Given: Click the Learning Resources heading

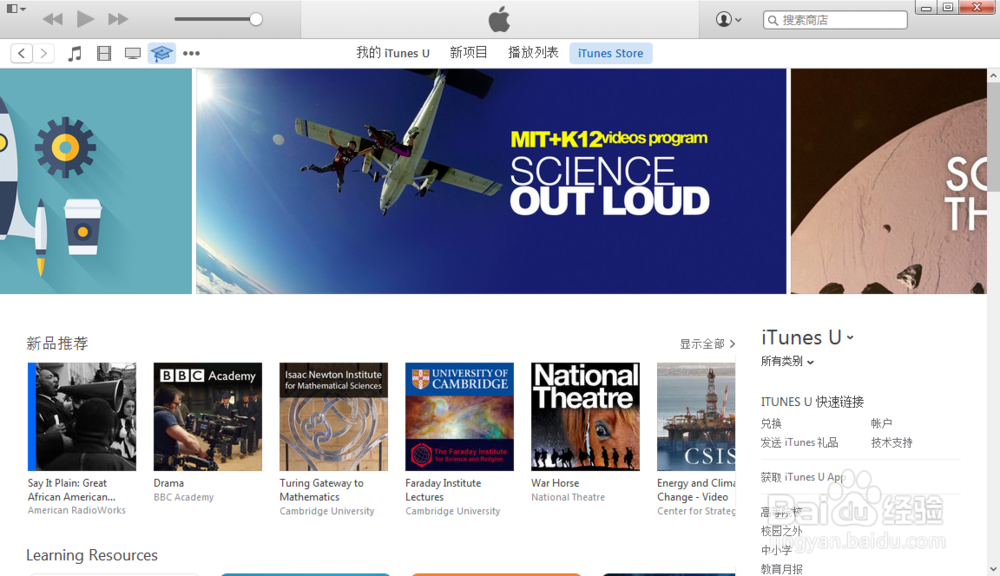Looking at the screenshot, I should pyautogui.click(x=92, y=555).
